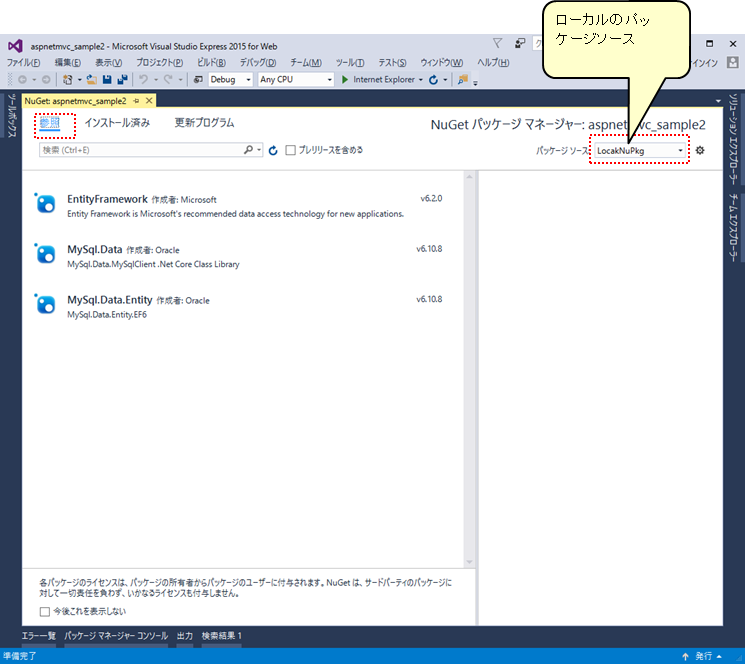The height and width of the screenshot is (664, 745).
Task: Open the パッケージ マネージャー コンソール tab
Action: 116,636
